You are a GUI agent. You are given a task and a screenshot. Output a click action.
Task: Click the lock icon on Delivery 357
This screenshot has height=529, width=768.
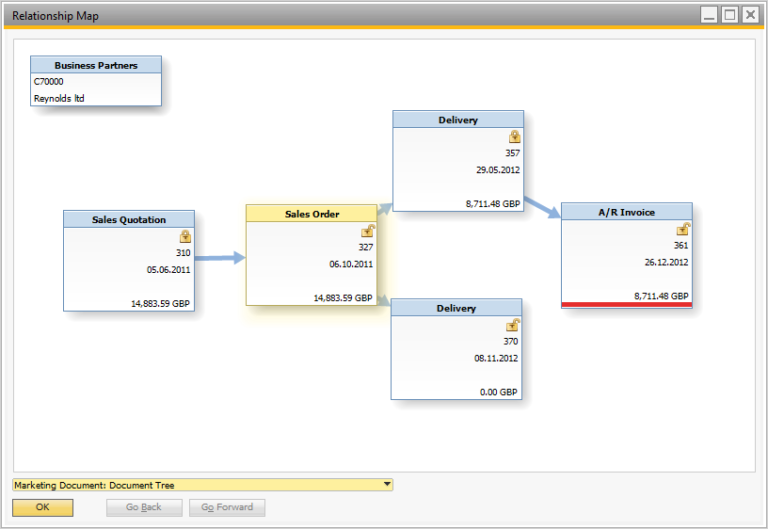click(514, 137)
